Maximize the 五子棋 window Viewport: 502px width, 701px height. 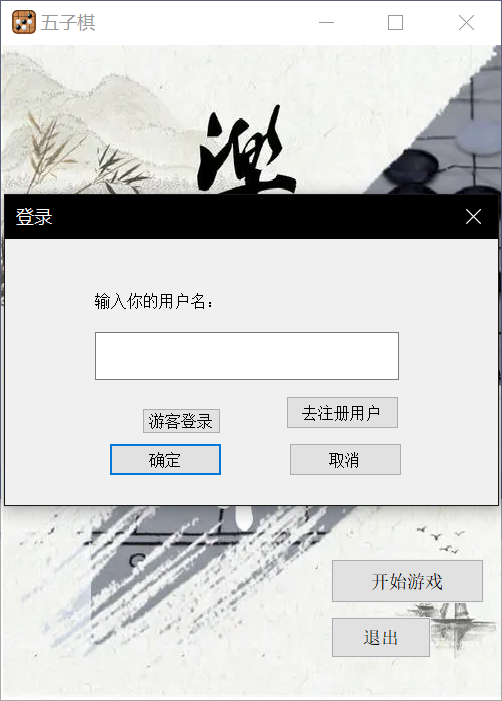click(395, 22)
